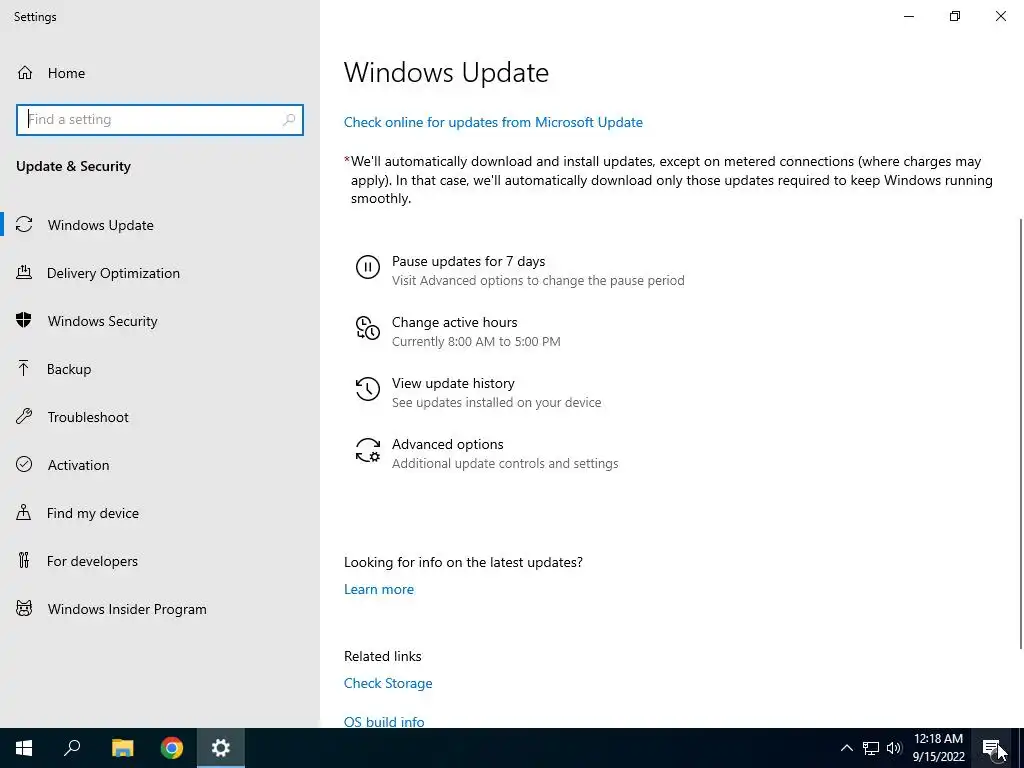
Task: Open the Windows Start menu
Action: 24,748
